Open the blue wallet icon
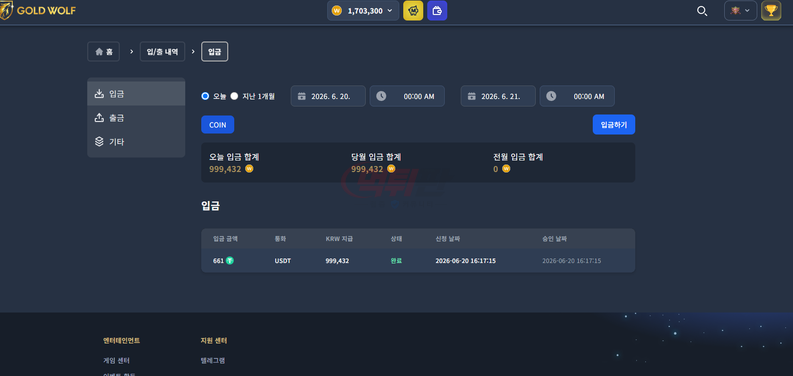Viewport: 793px width, 376px height. pyautogui.click(x=437, y=11)
